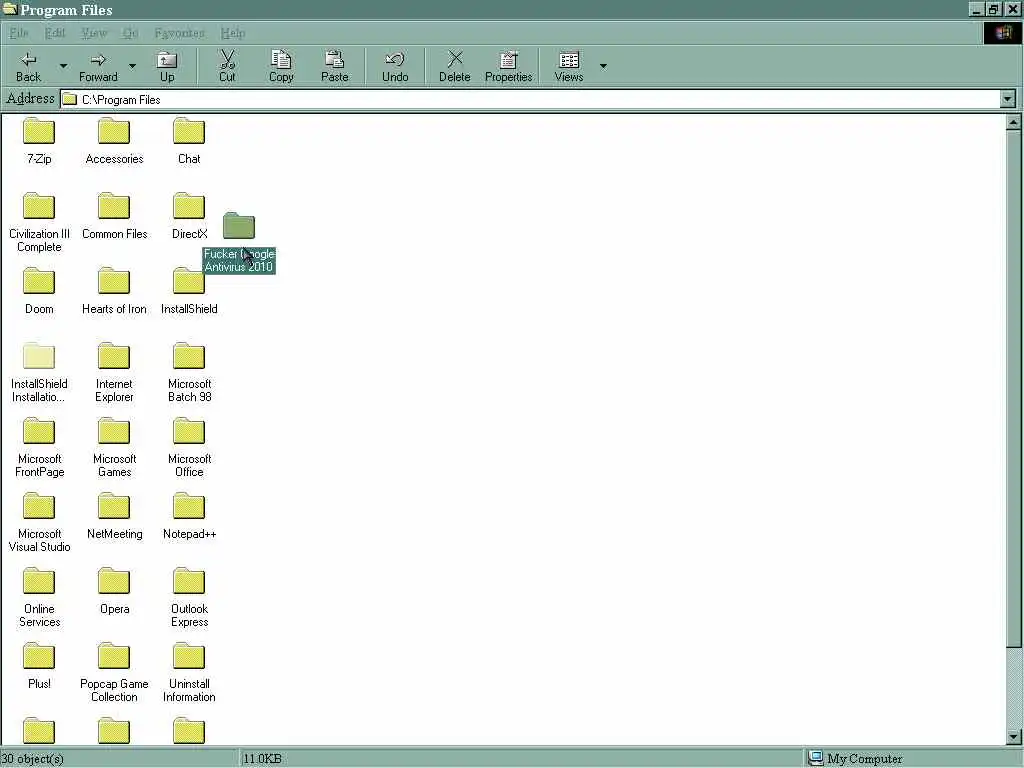This screenshot has width=1024, height=768.
Task: Select the InstallShield Installatio... folder
Action: point(39,372)
